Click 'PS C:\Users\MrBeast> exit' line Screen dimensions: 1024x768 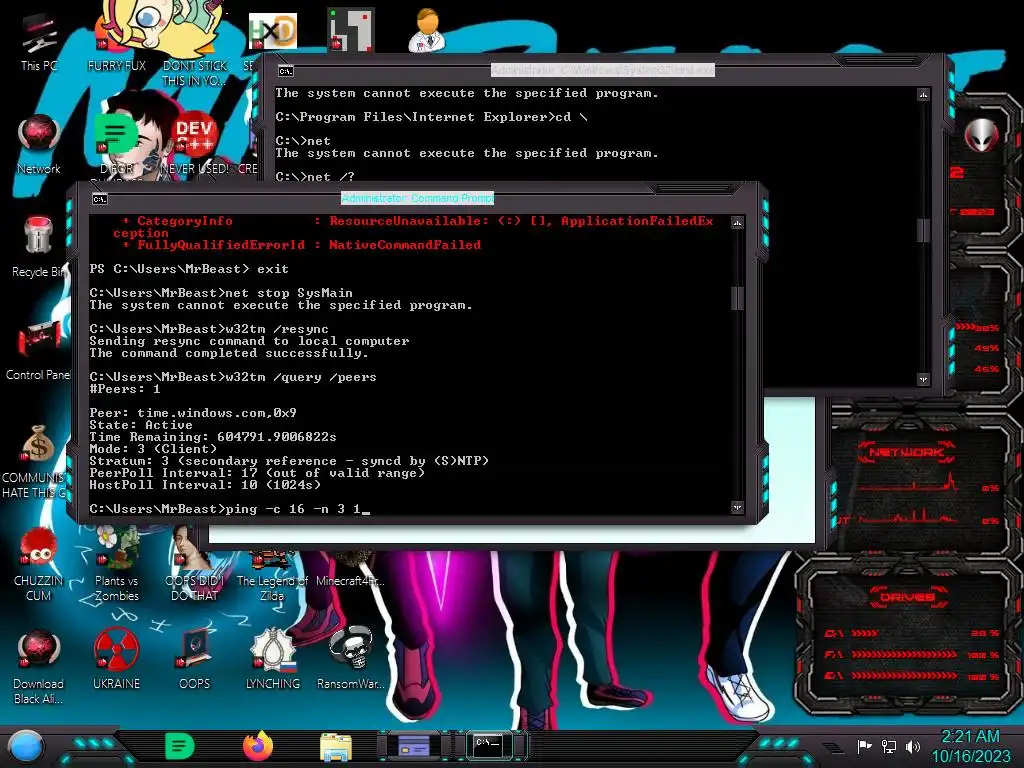[x=189, y=269]
